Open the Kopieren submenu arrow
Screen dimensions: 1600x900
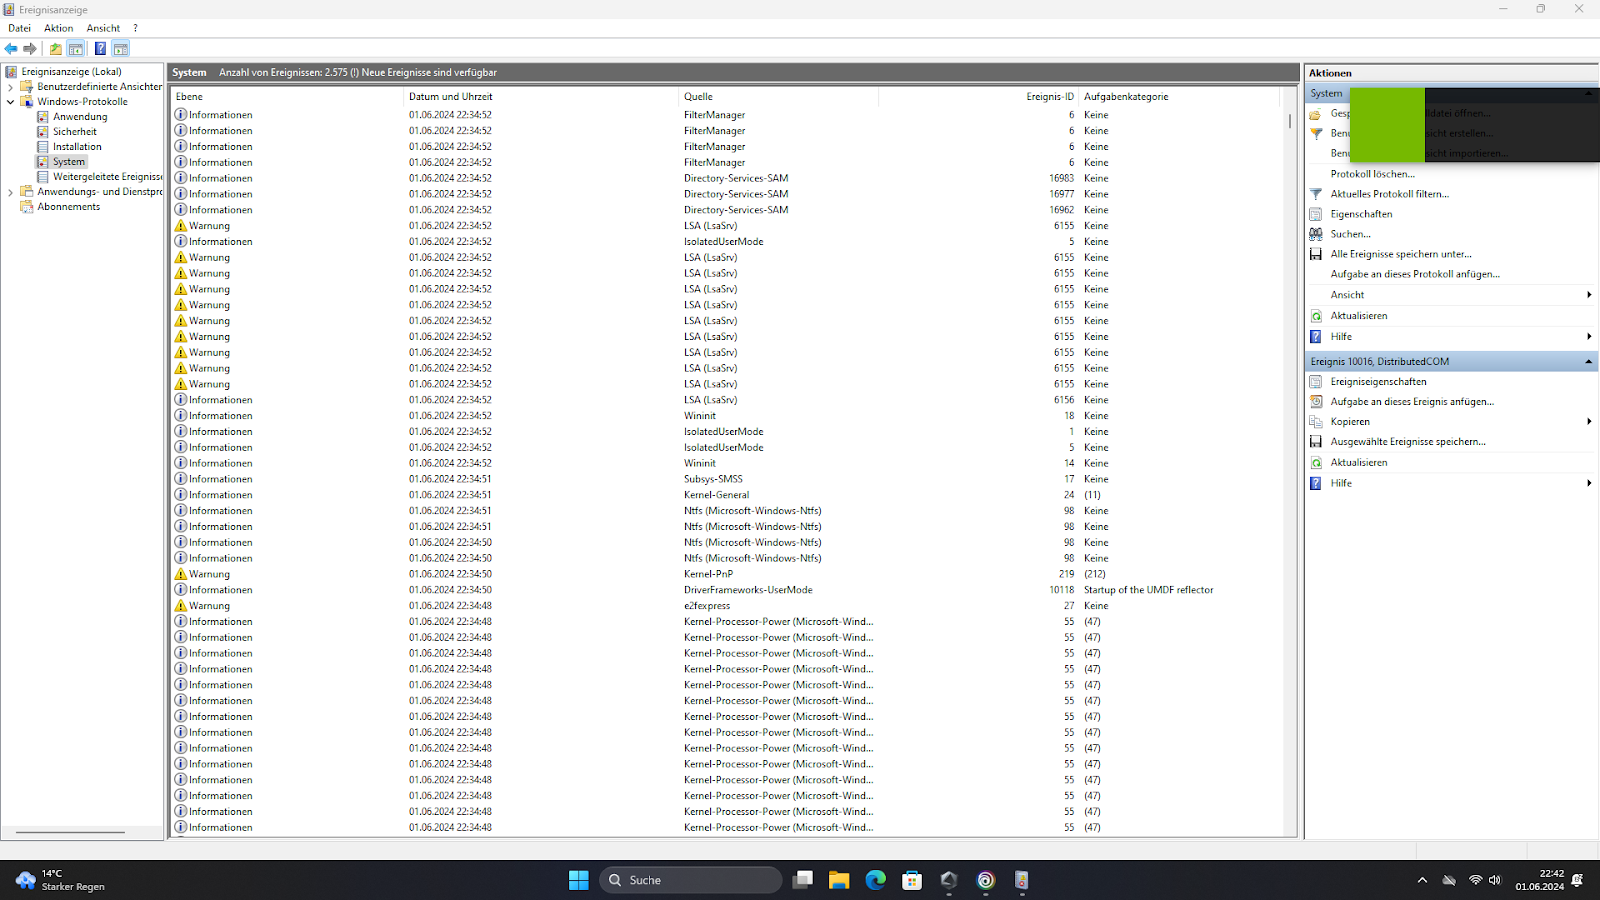[x=1589, y=422]
